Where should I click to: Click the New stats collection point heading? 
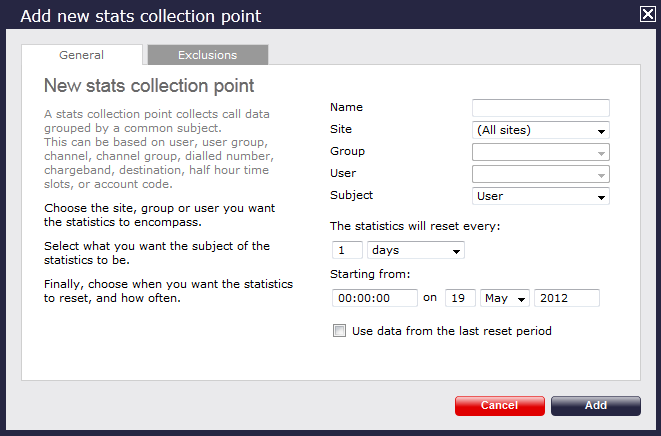(149, 86)
